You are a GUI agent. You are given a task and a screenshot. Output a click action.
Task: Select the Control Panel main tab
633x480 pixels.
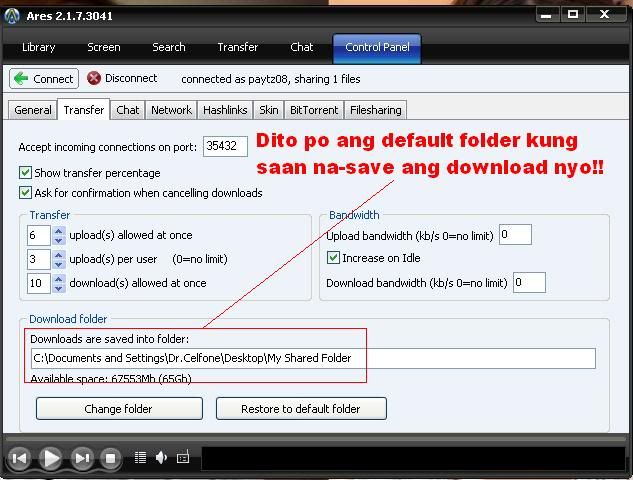pos(377,48)
